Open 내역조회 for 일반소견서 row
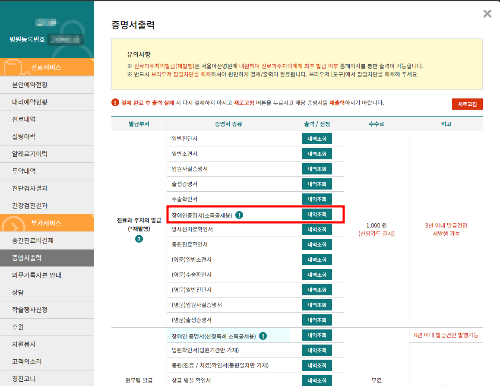Screen dimensions: 500x386 point(317,154)
